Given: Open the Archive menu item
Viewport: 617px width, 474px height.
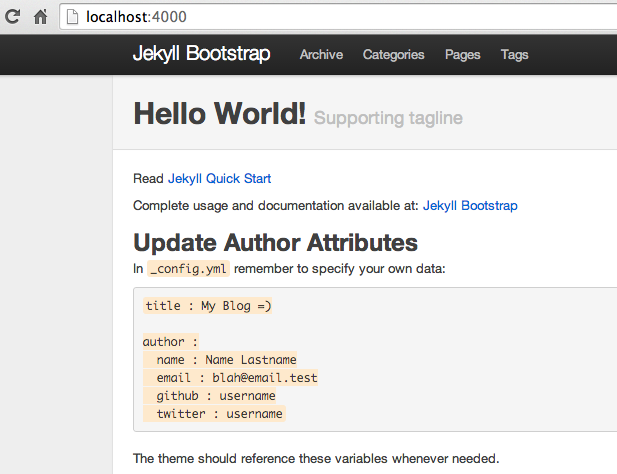Looking at the screenshot, I should 321,54.
